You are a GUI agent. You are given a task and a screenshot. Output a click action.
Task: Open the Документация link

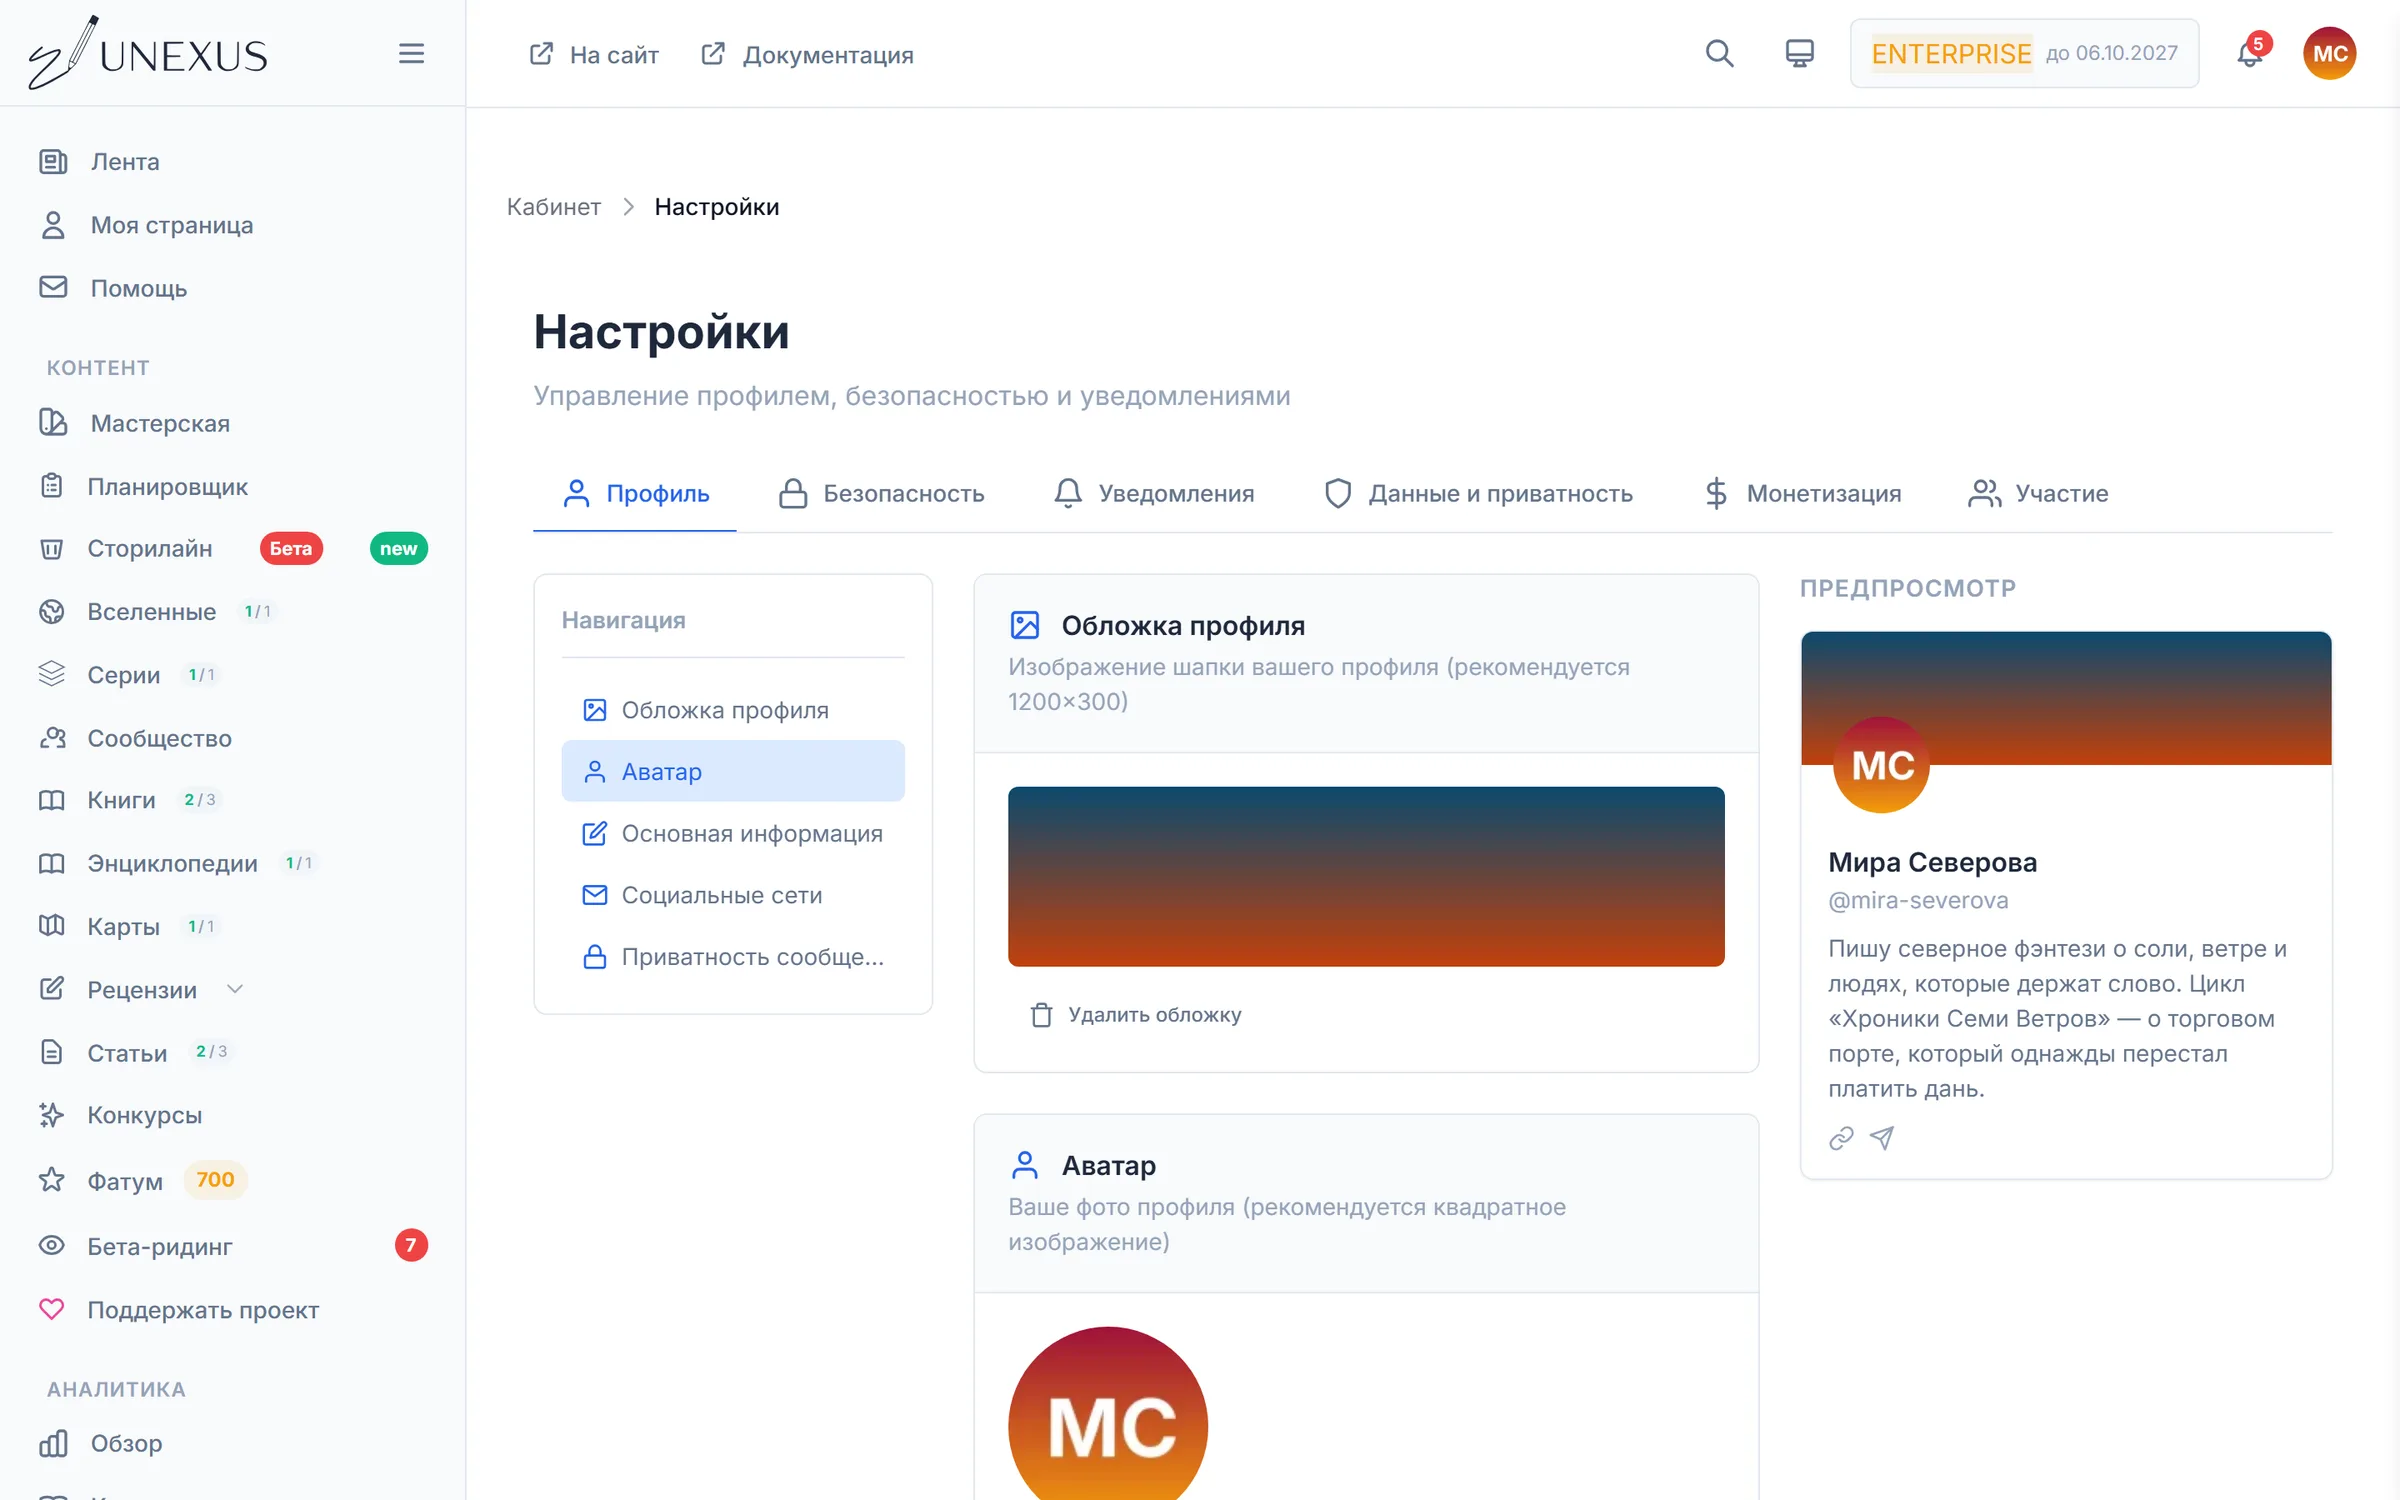pos(807,54)
